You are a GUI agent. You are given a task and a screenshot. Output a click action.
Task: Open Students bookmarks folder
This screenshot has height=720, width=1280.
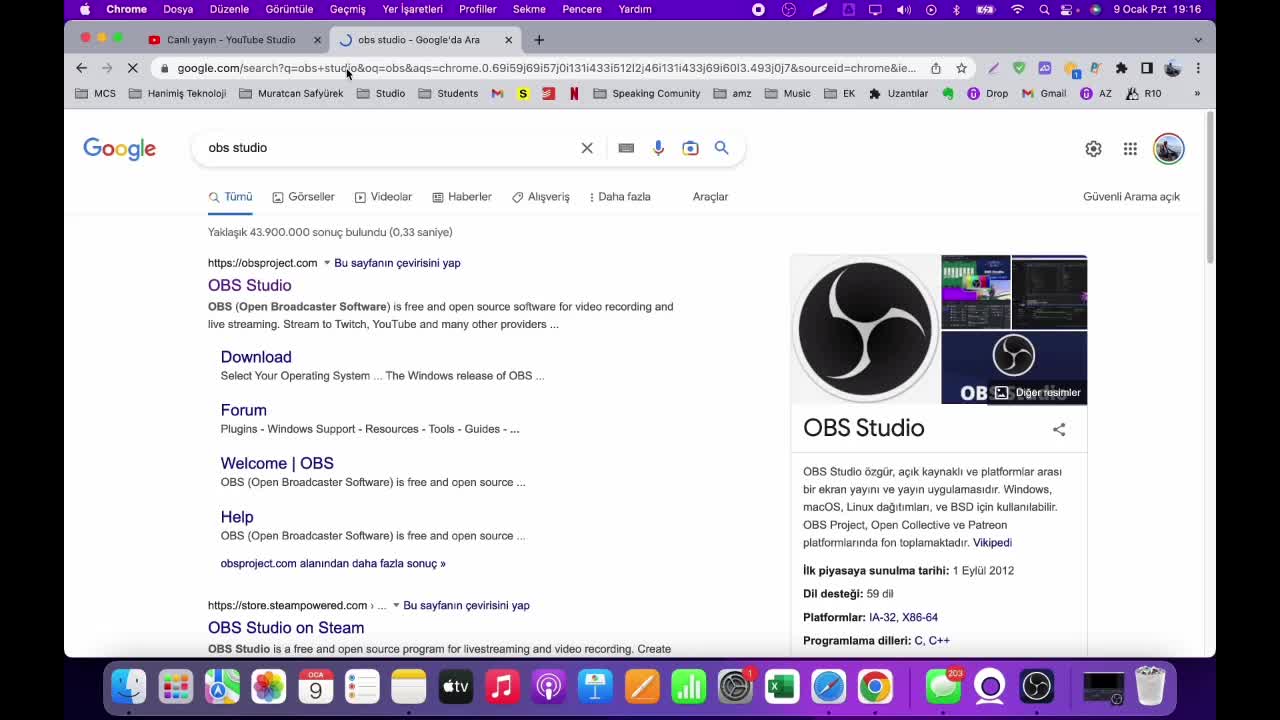tap(449, 94)
